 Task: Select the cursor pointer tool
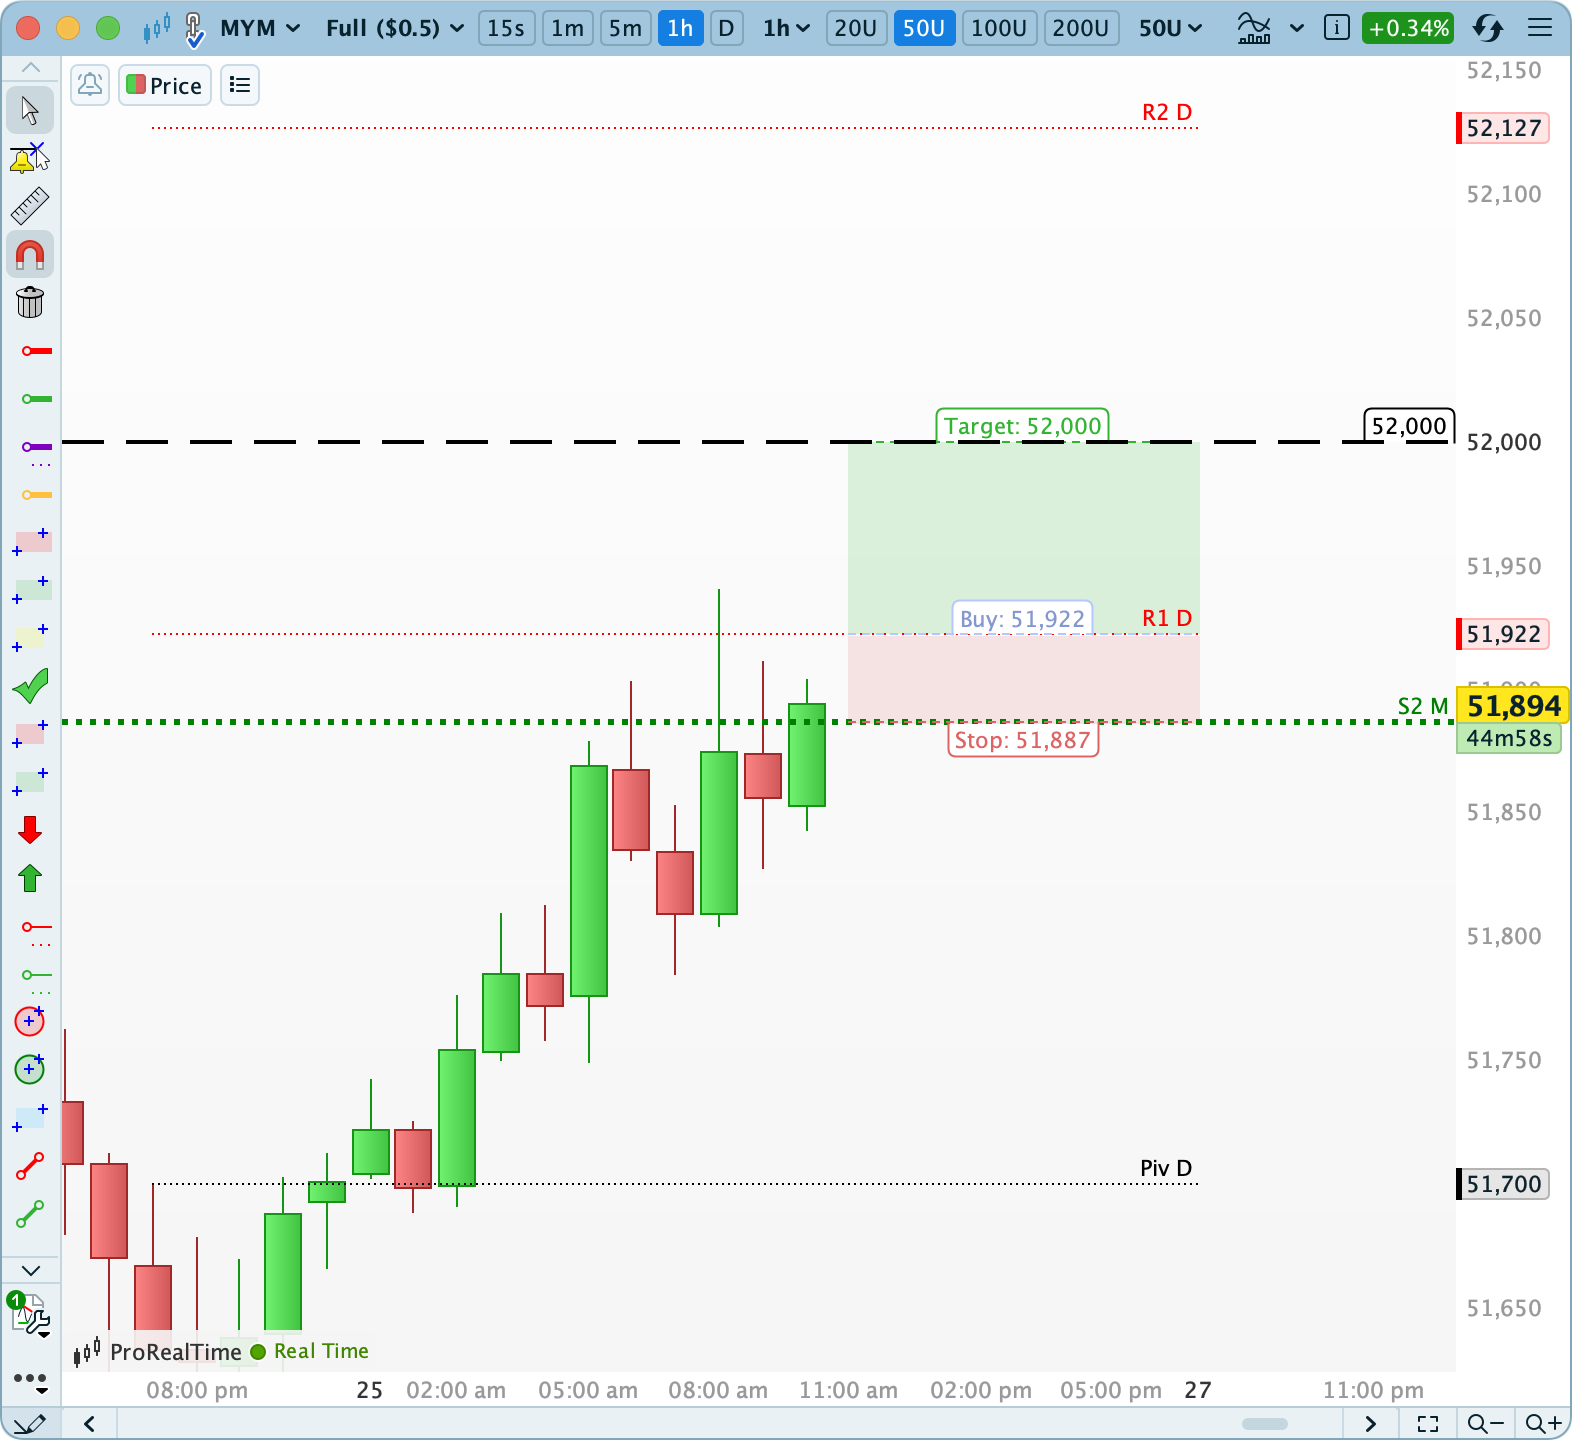[x=30, y=110]
